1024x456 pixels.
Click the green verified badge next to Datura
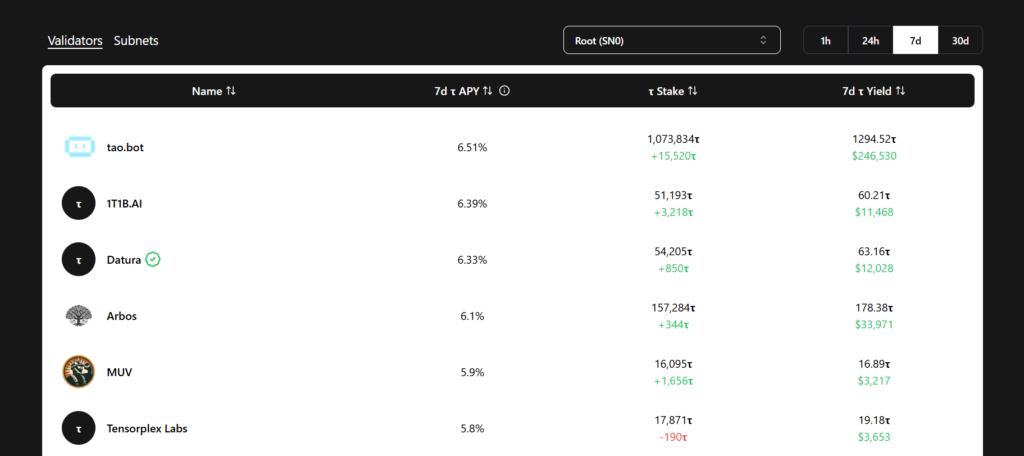coord(153,259)
